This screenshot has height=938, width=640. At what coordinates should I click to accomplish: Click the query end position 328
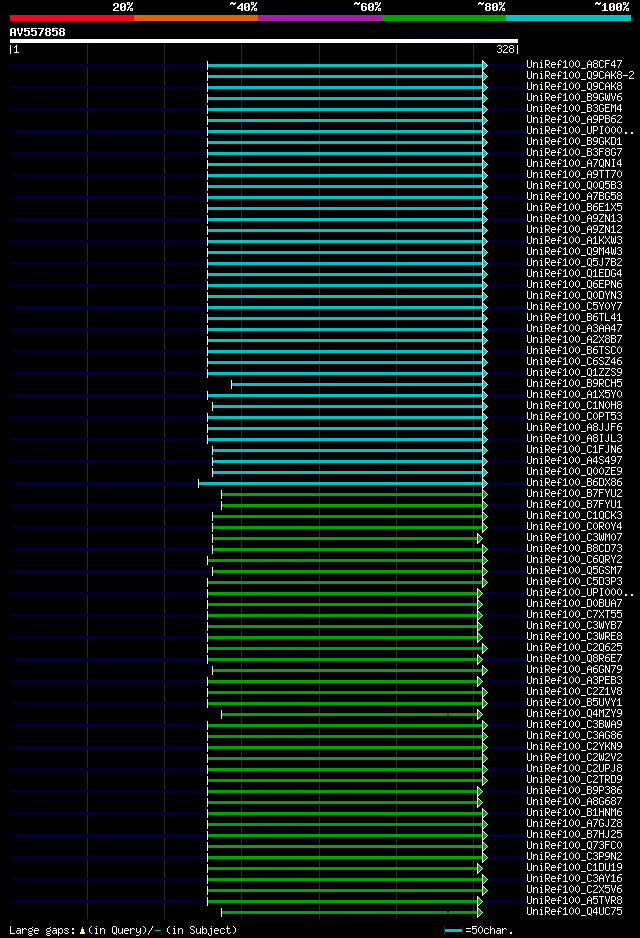tap(505, 50)
